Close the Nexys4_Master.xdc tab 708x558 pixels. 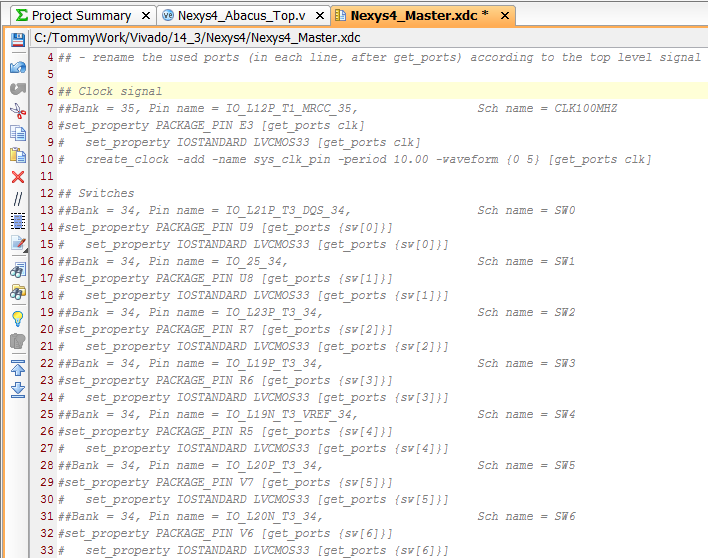coord(505,16)
